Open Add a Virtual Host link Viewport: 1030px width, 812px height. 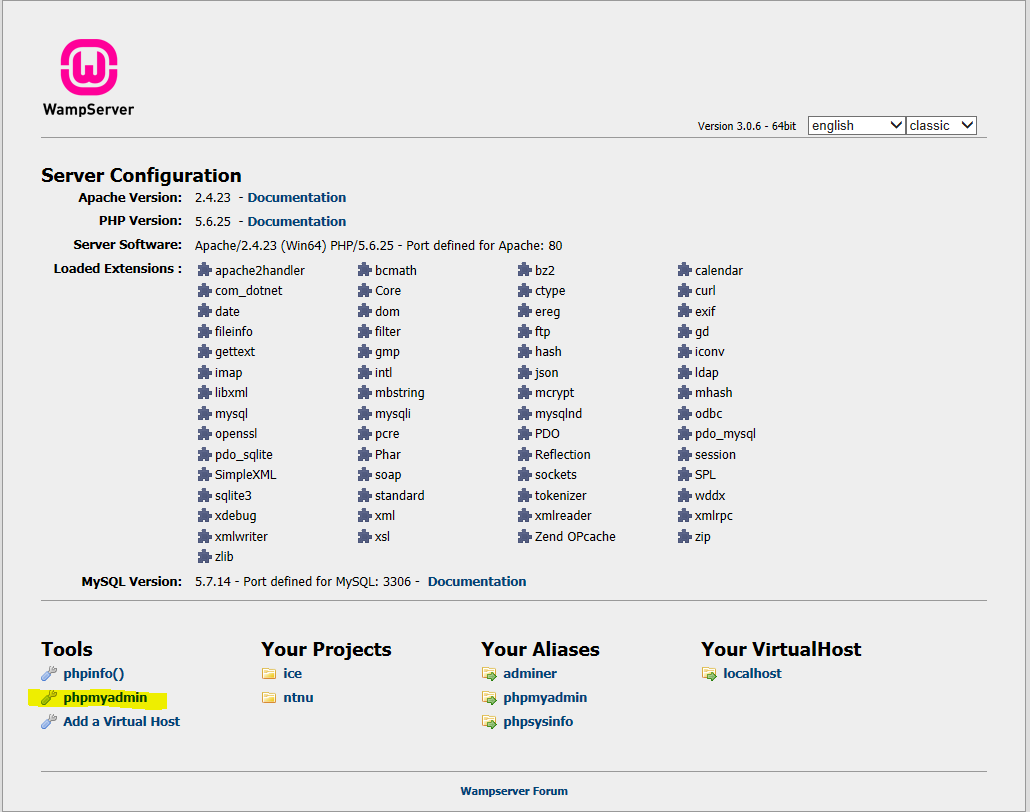coord(122,721)
